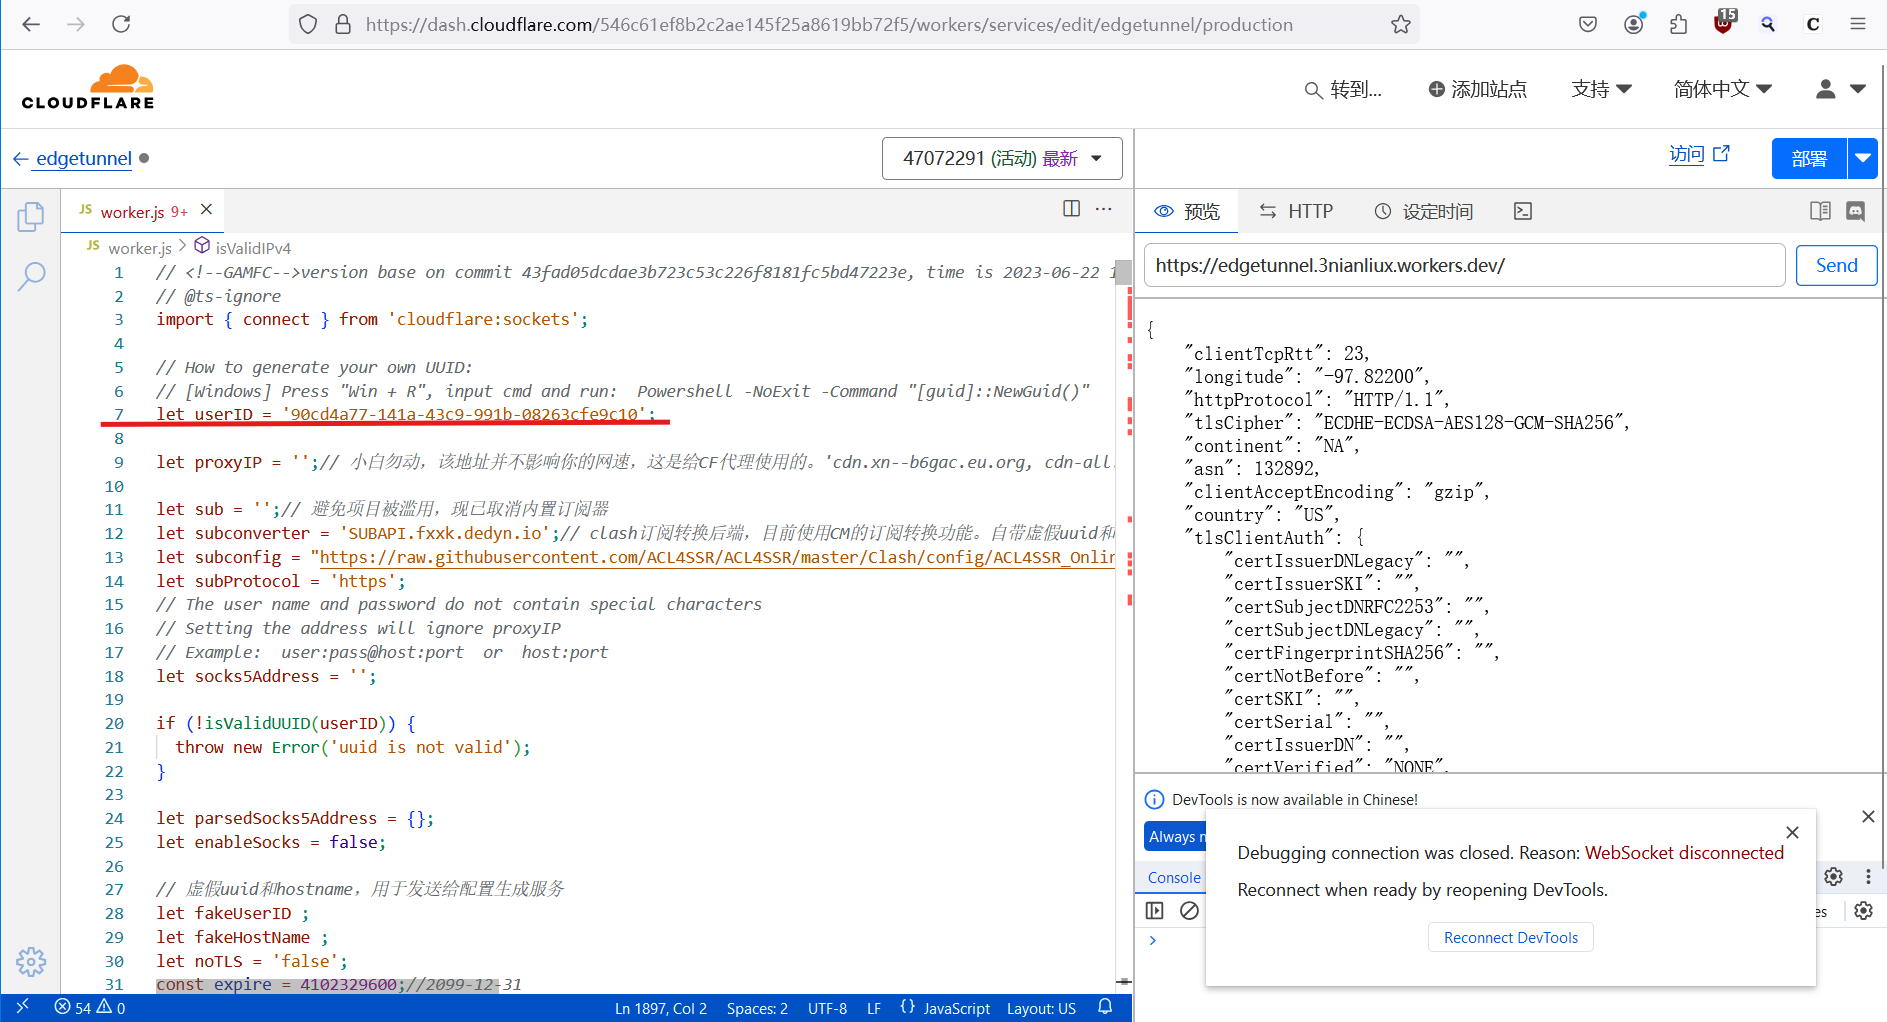Open the 访问 visit link
This screenshot has width=1887, height=1022.
1699,154
